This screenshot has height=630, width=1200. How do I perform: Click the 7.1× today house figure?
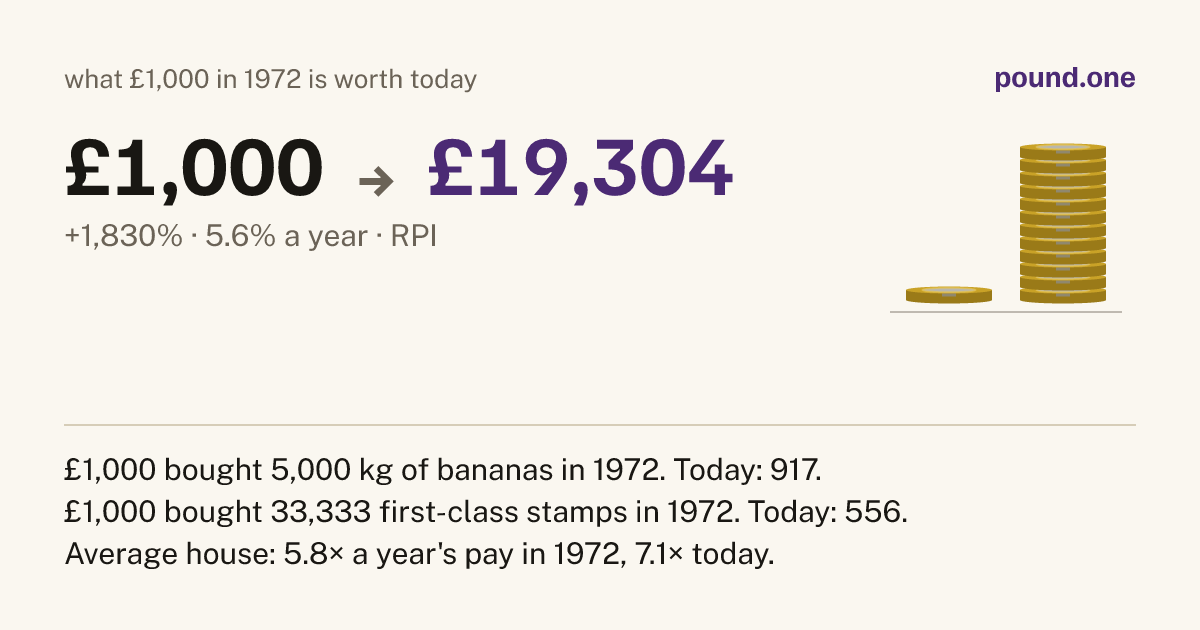tap(698, 555)
